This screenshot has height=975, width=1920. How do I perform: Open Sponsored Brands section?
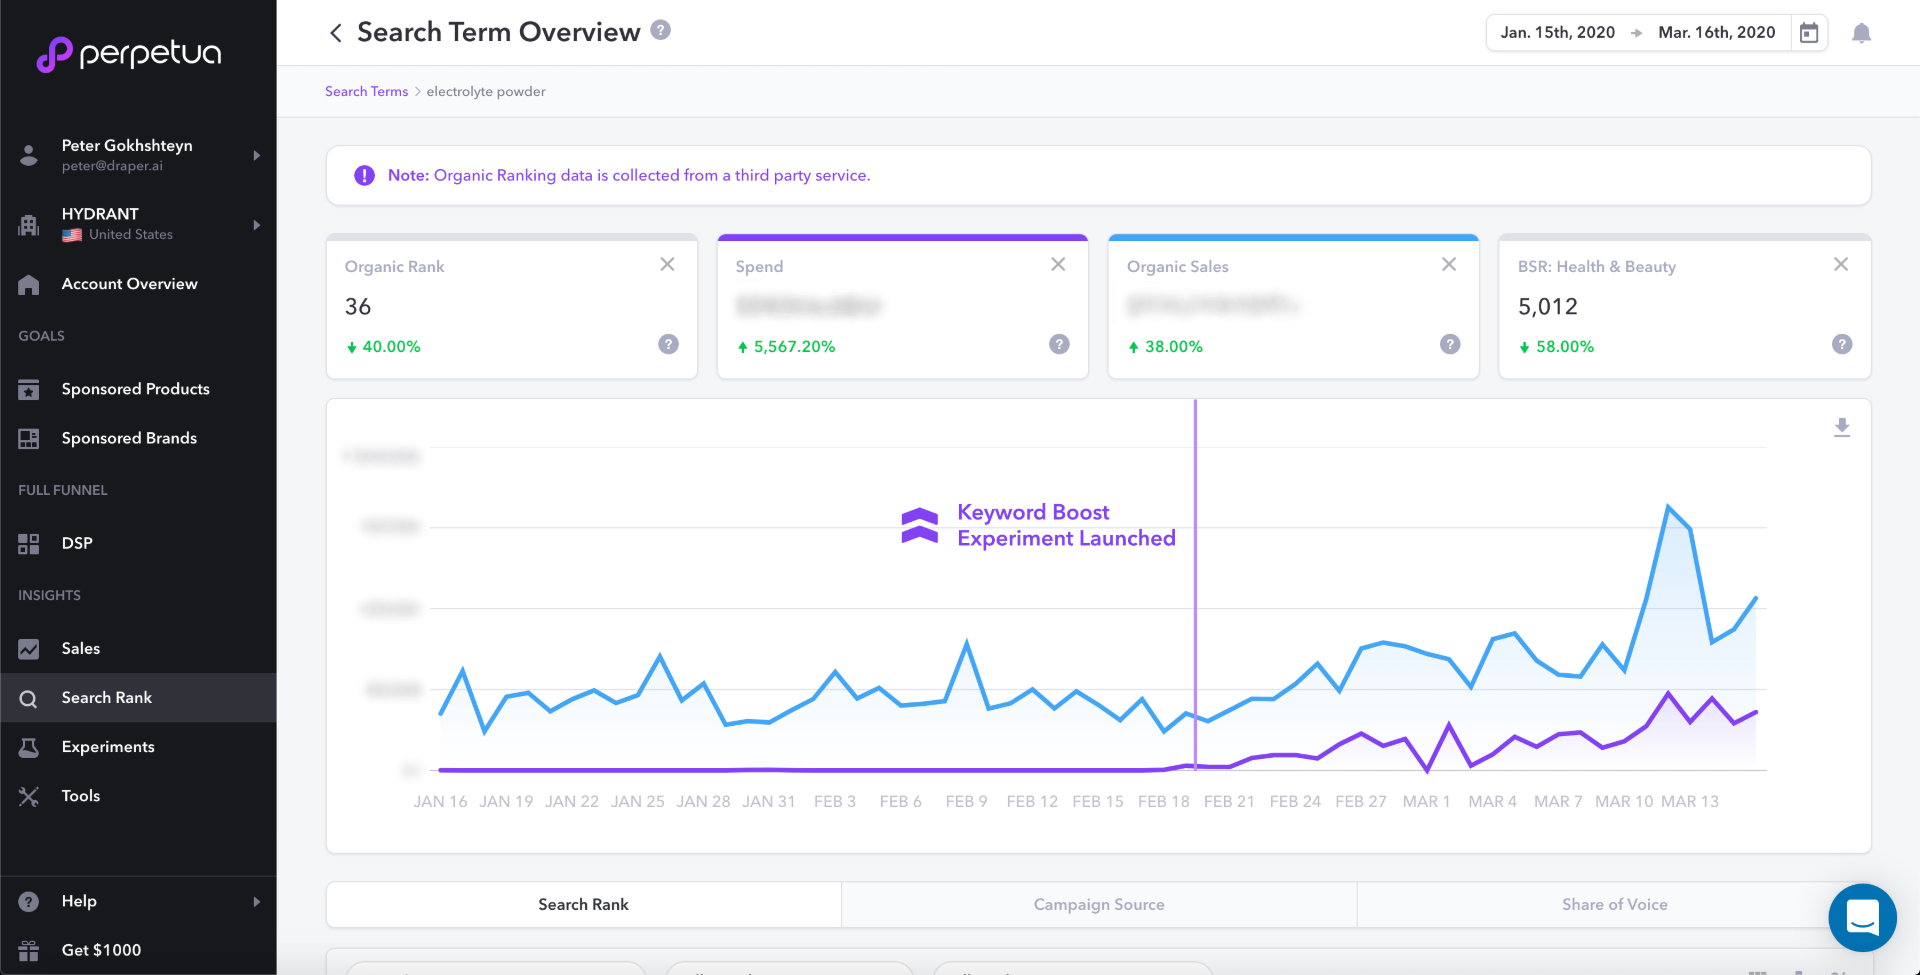point(128,438)
